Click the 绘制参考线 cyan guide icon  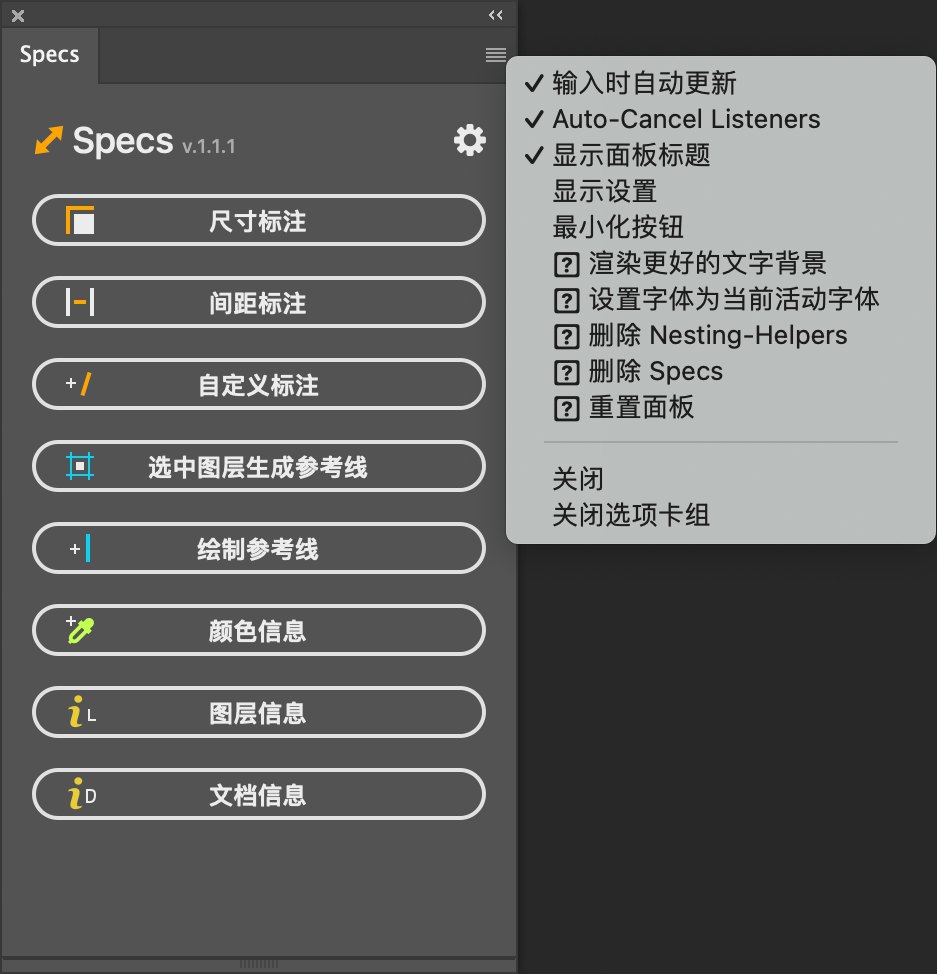[80, 548]
